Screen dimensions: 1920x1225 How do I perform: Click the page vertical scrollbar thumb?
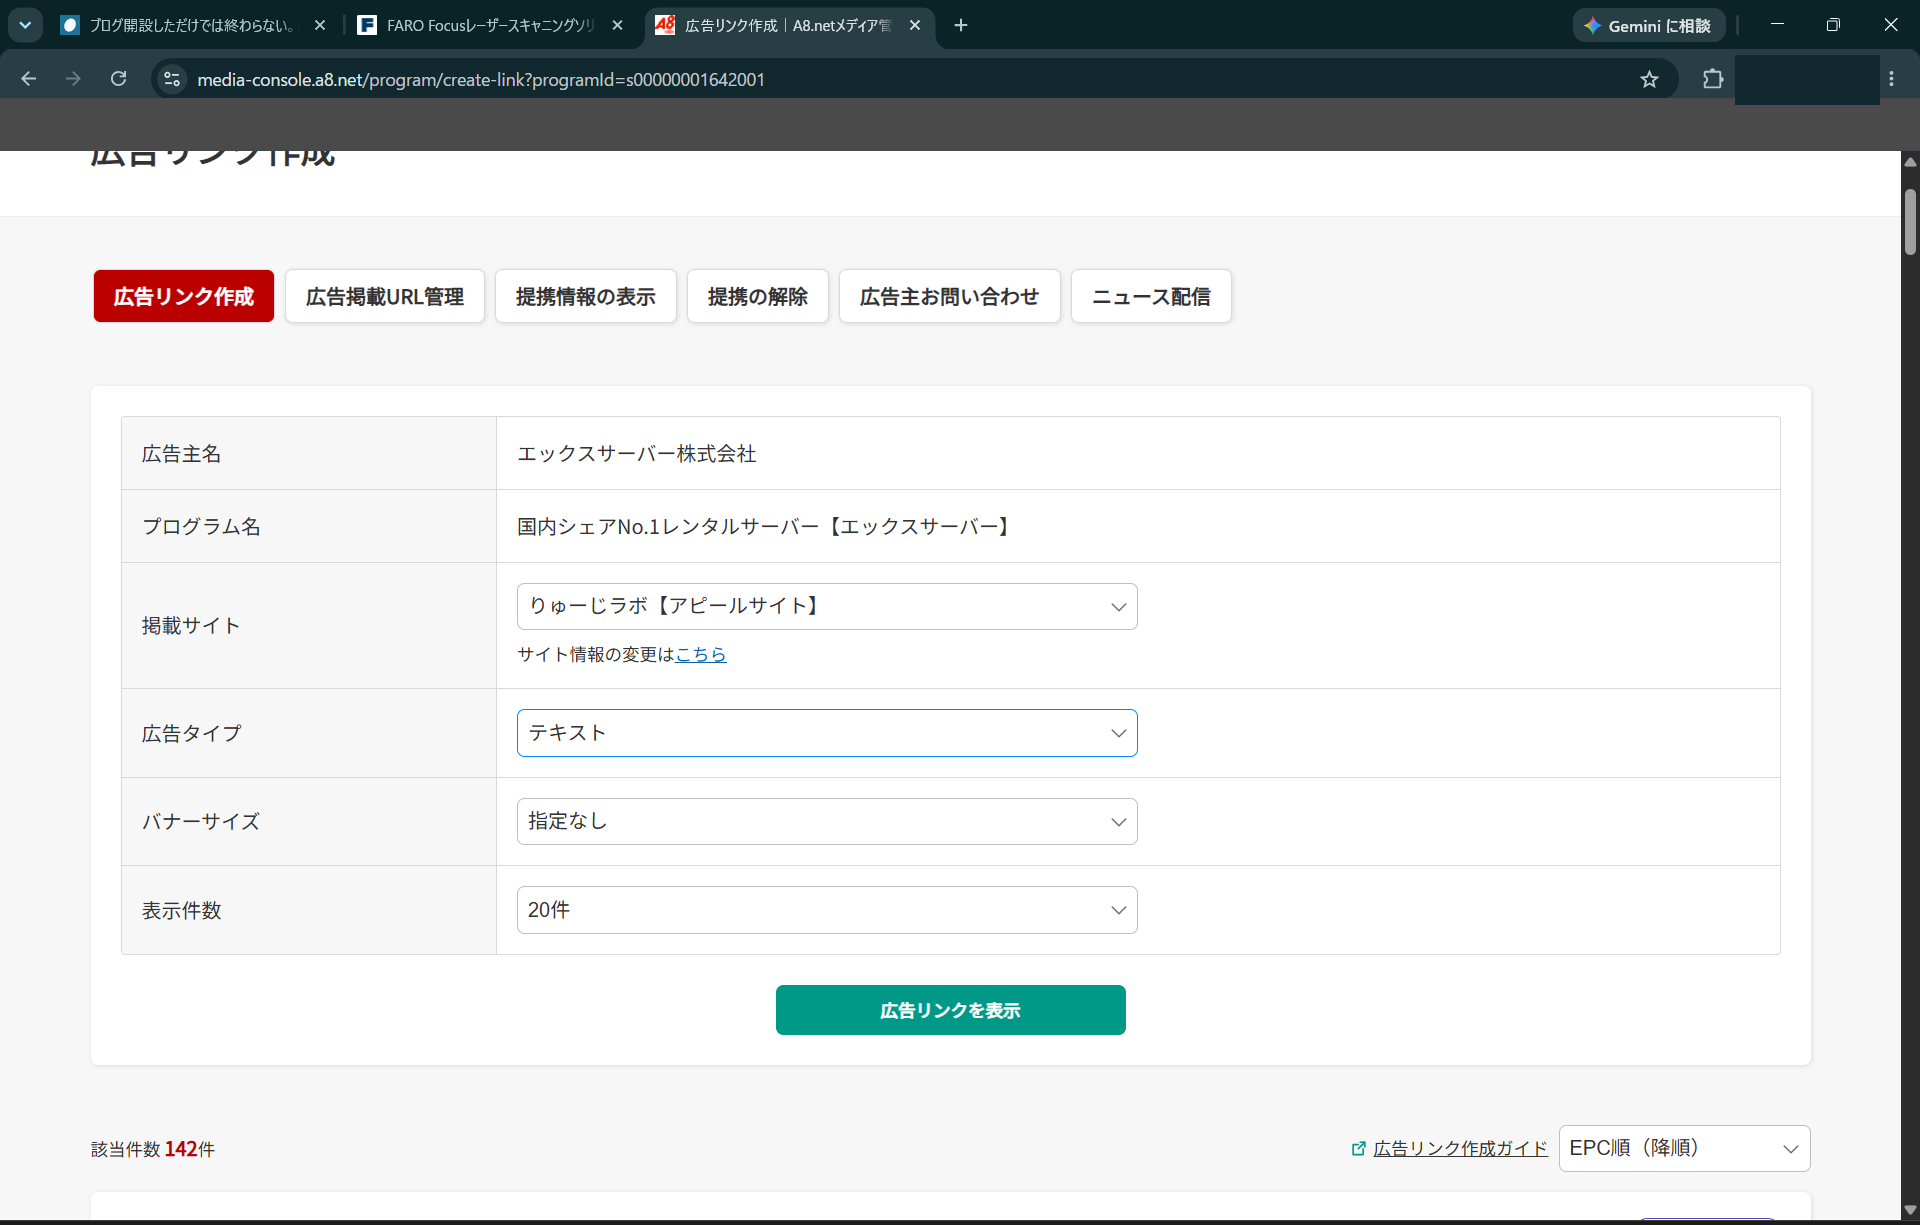click(1910, 222)
